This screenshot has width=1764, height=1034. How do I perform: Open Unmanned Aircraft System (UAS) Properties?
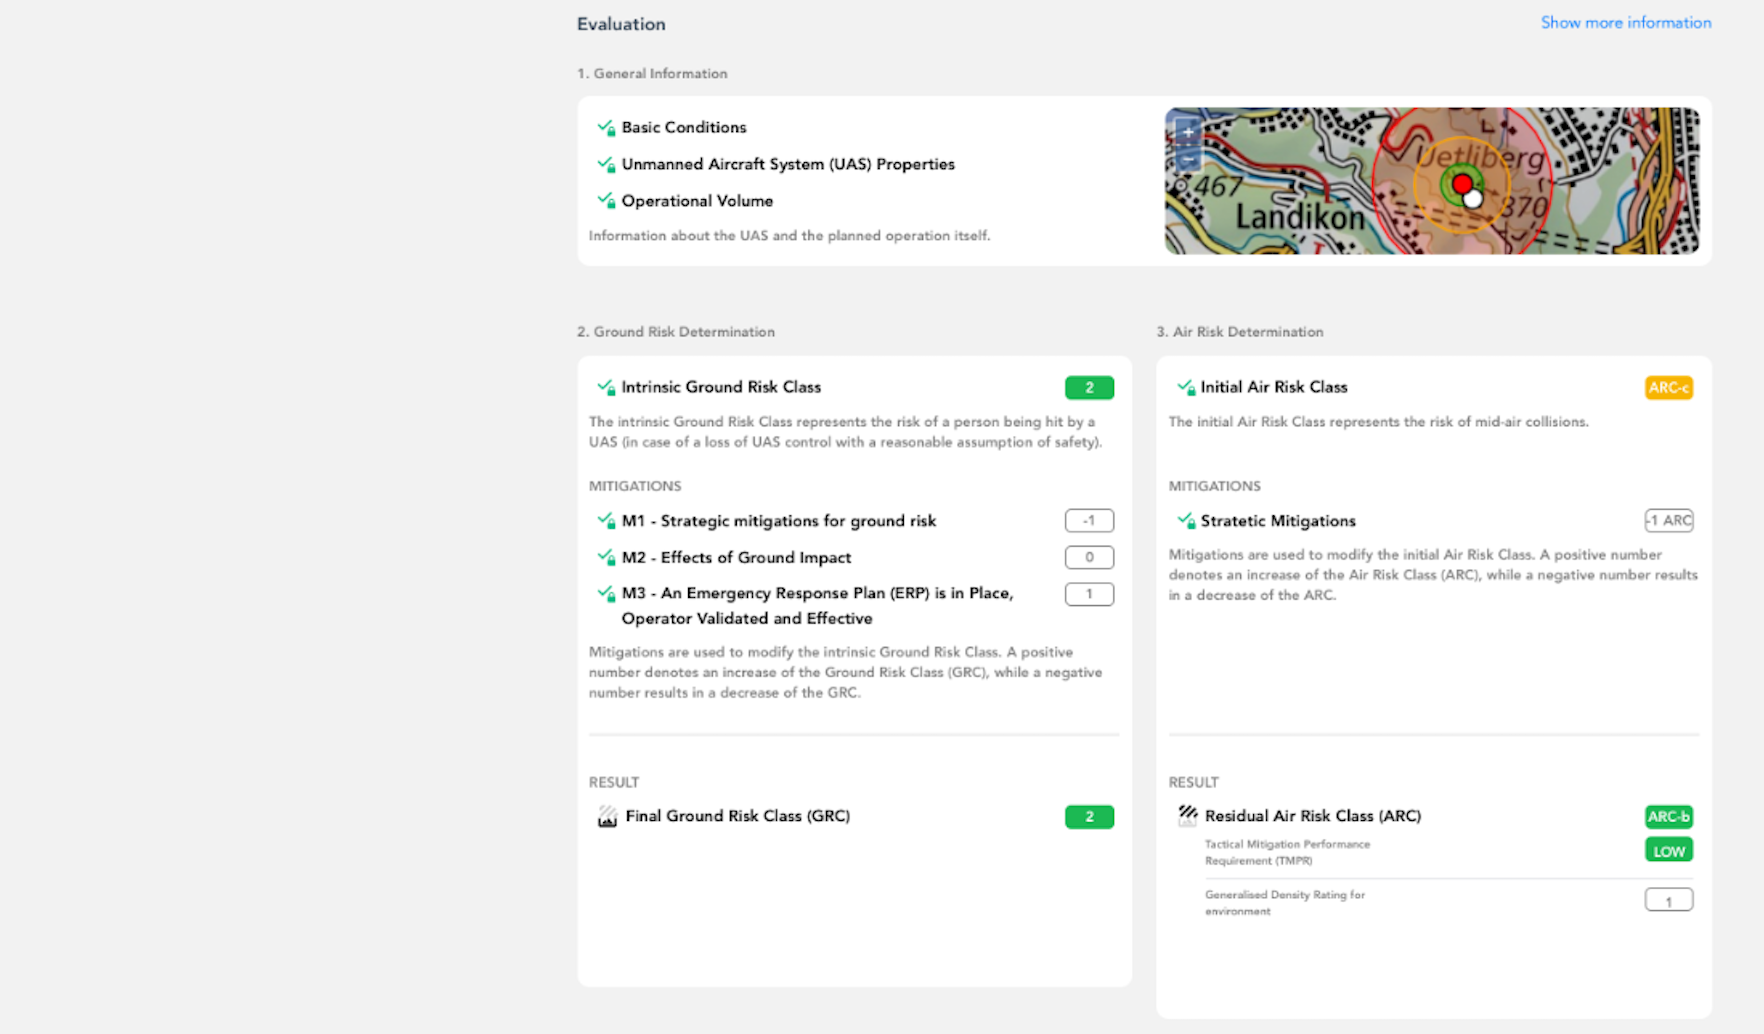pyautogui.click(x=788, y=165)
